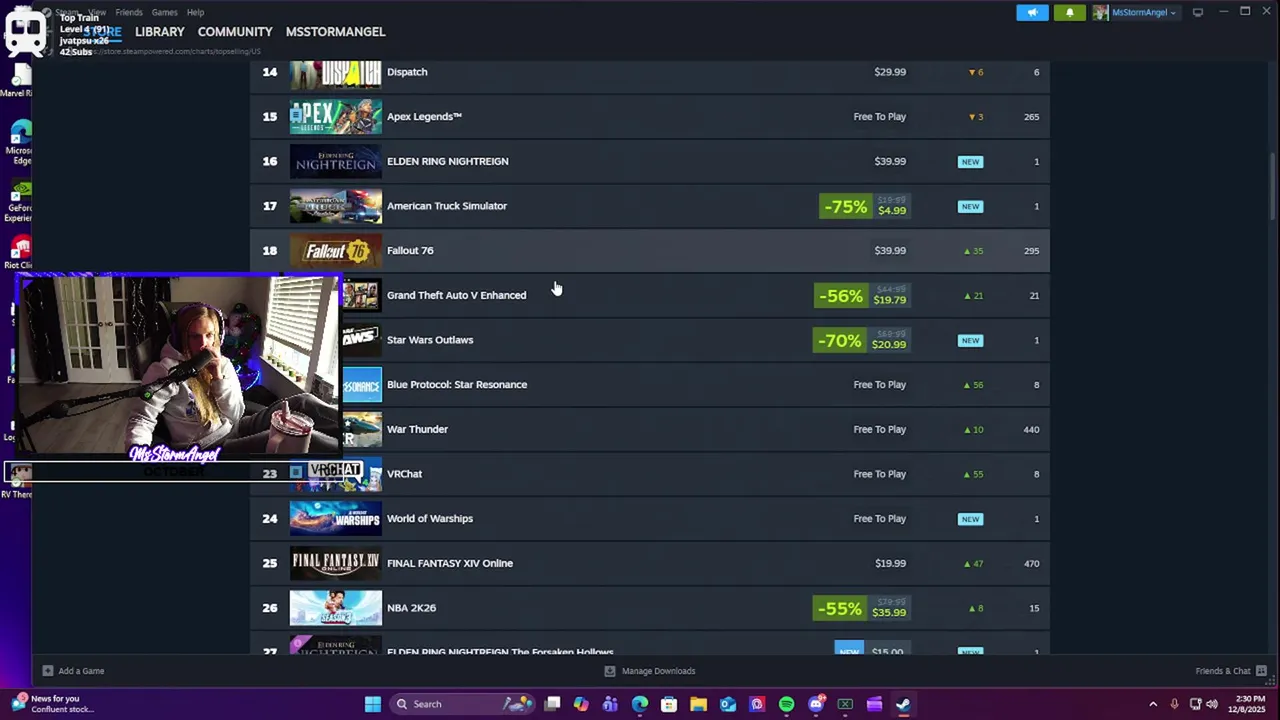Open Fallout 76 thumbnail
This screenshot has width=1280, height=720.
(335, 250)
